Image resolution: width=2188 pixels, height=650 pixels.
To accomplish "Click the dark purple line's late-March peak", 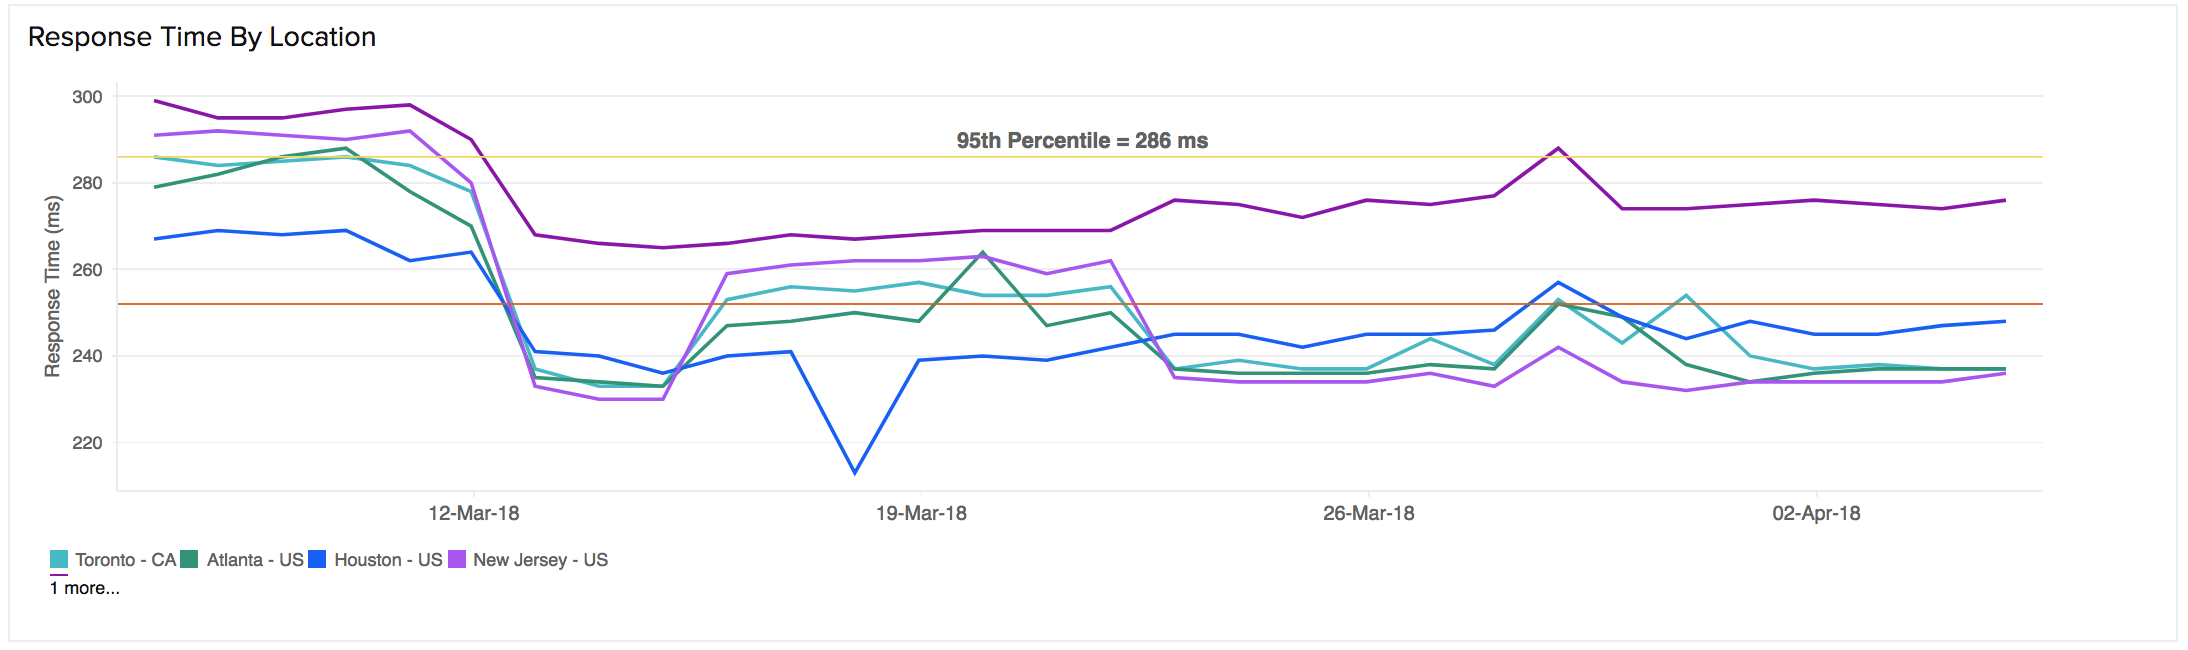I will pyautogui.click(x=1558, y=149).
